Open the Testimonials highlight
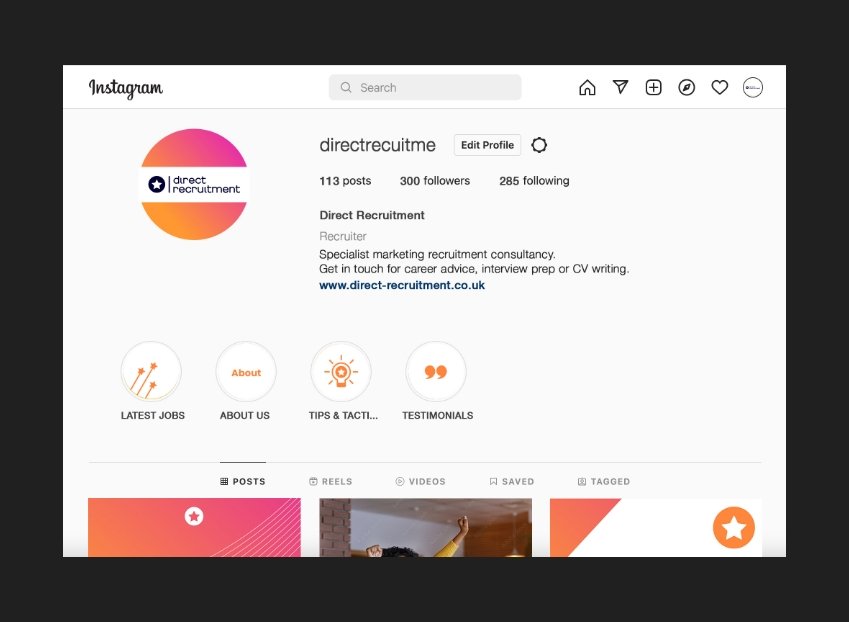The width and height of the screenshot is (849, 622). tap(435, 372)
